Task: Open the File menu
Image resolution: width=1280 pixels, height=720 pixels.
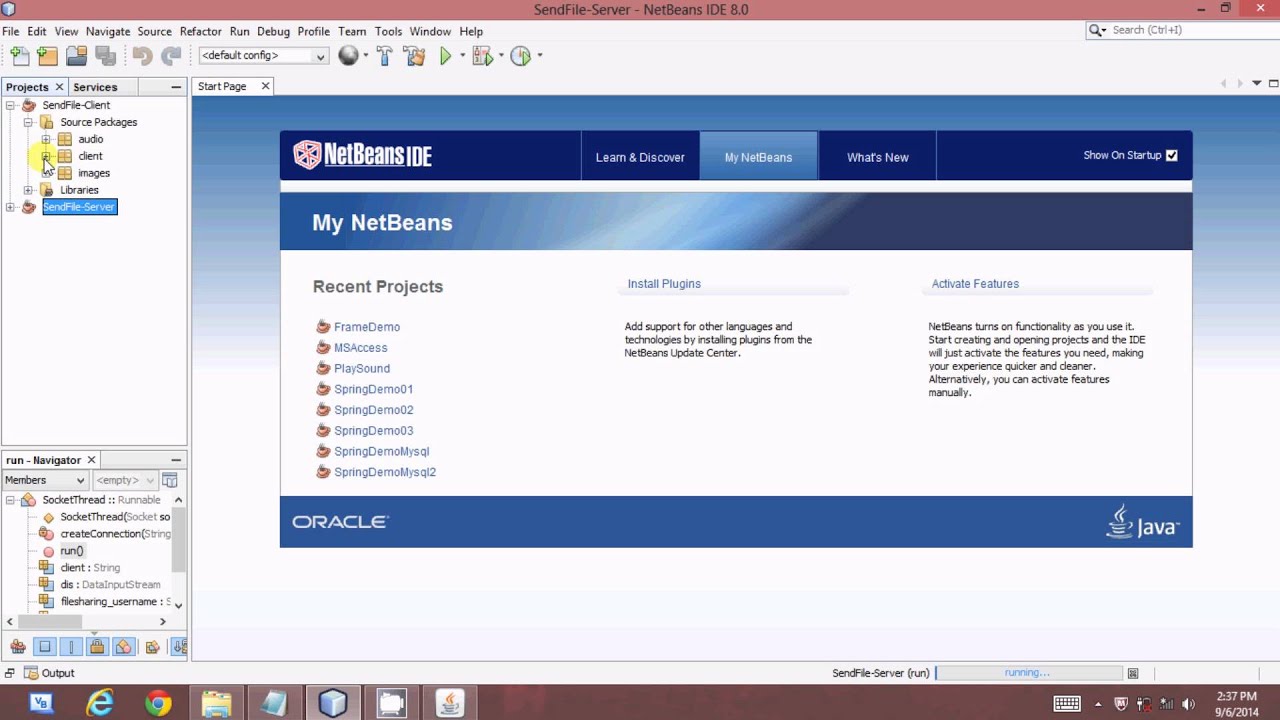Action: (x=10, y=31)
